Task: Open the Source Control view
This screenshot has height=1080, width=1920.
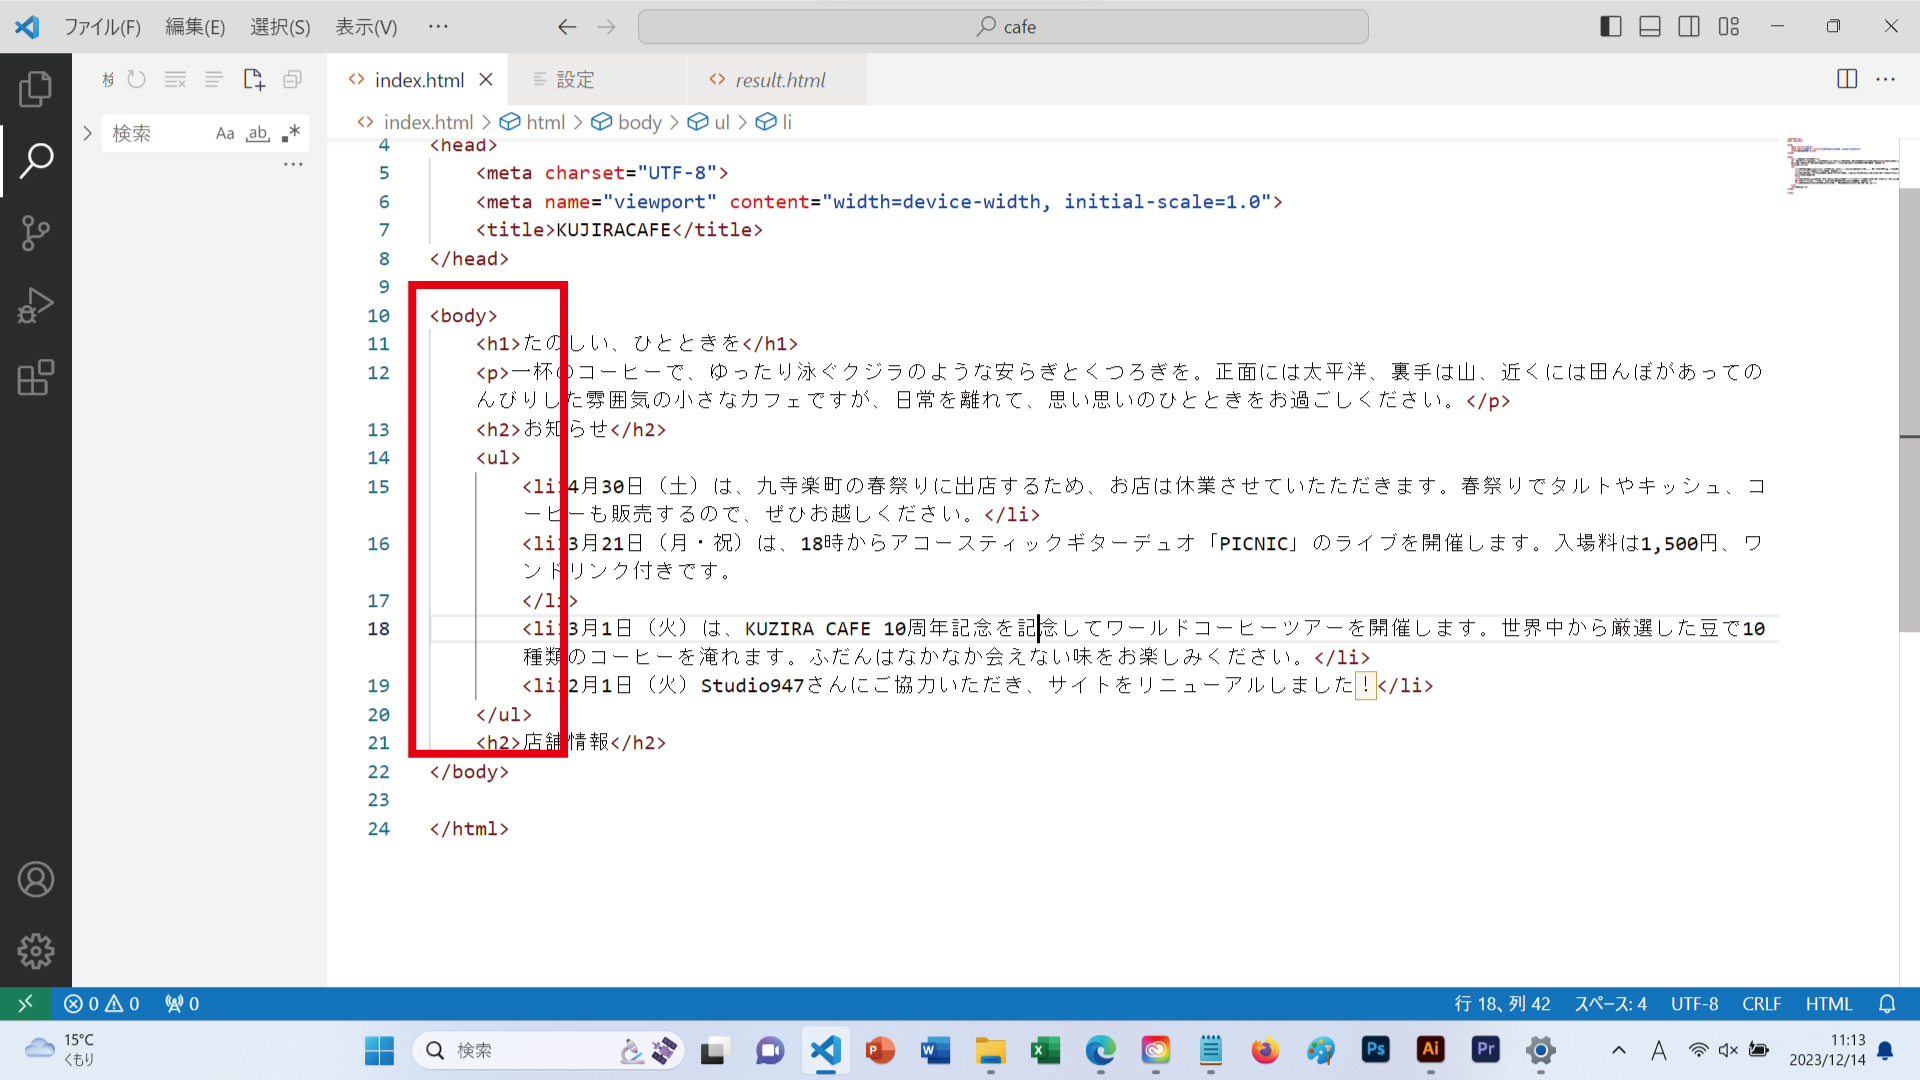Action: pos(36,232)
